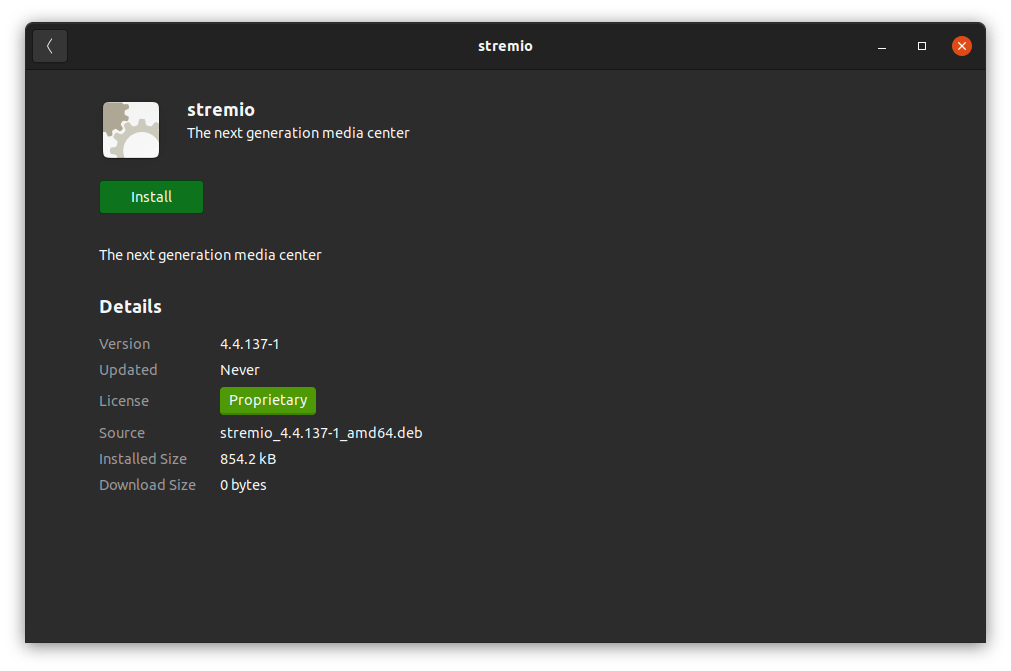The image size is (1011, 671).
Task: Click the License label
Action: click(124, 401)
